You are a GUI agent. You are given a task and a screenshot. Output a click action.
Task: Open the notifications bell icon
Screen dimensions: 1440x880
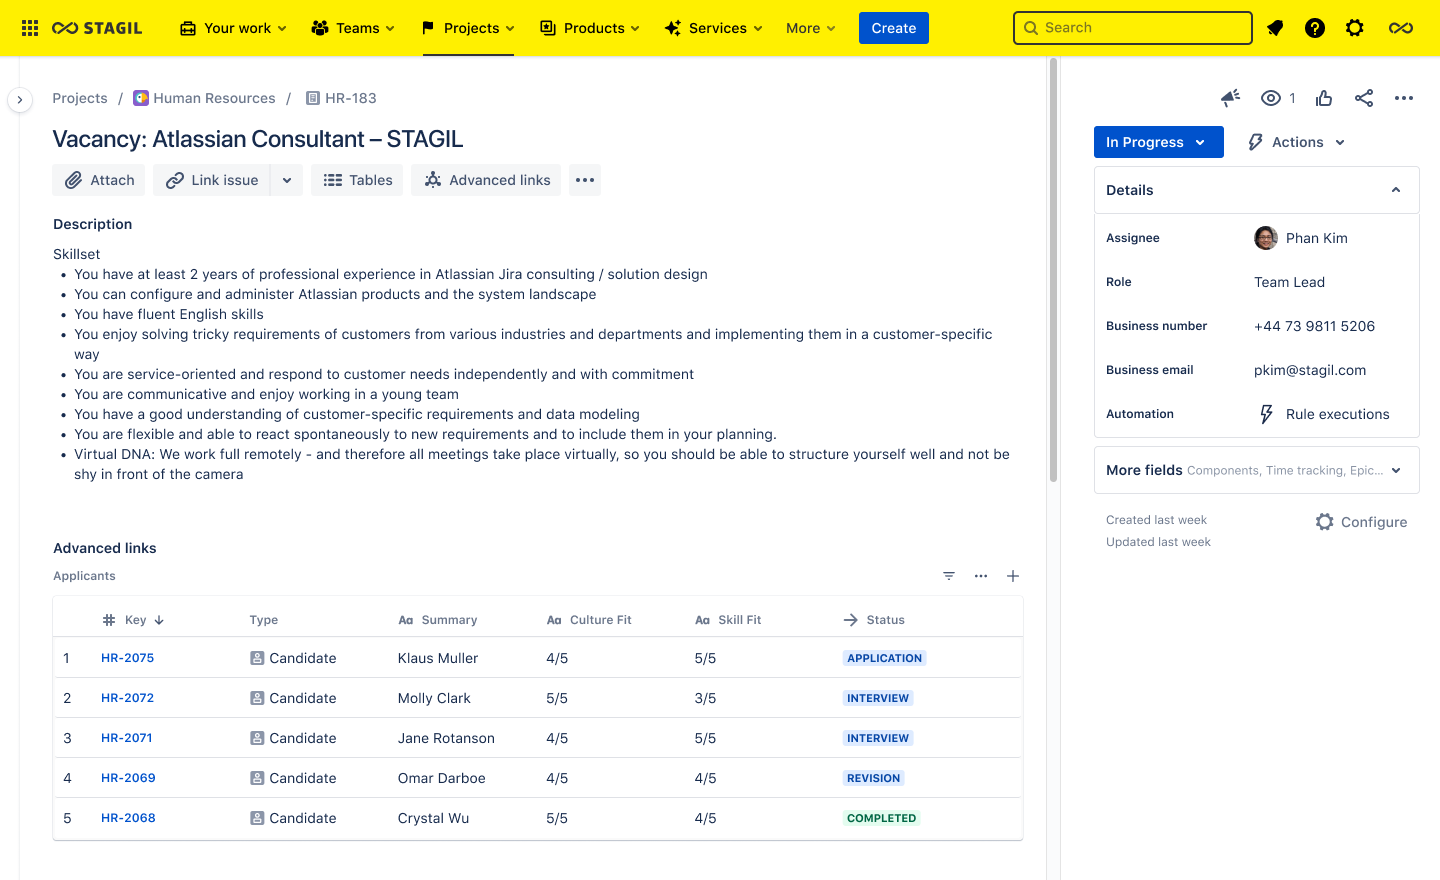point(1275,28)
